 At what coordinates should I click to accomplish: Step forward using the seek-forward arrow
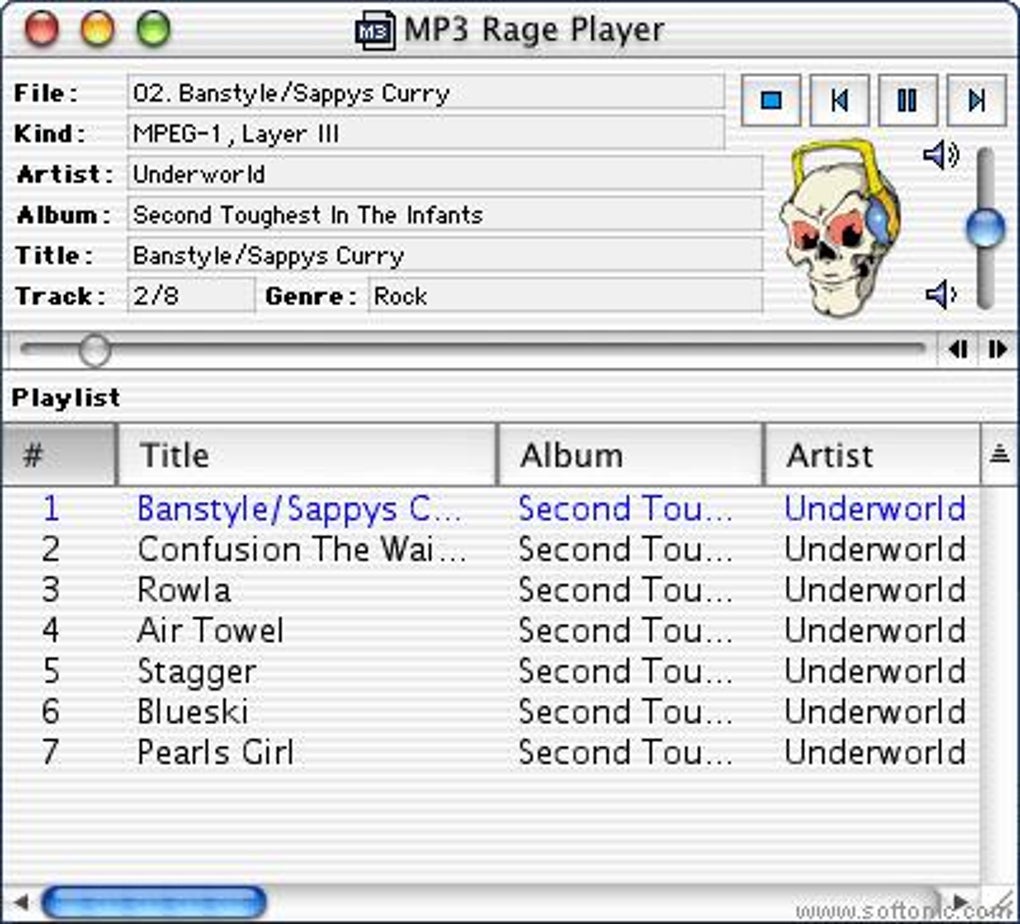[x=997, y=349]
